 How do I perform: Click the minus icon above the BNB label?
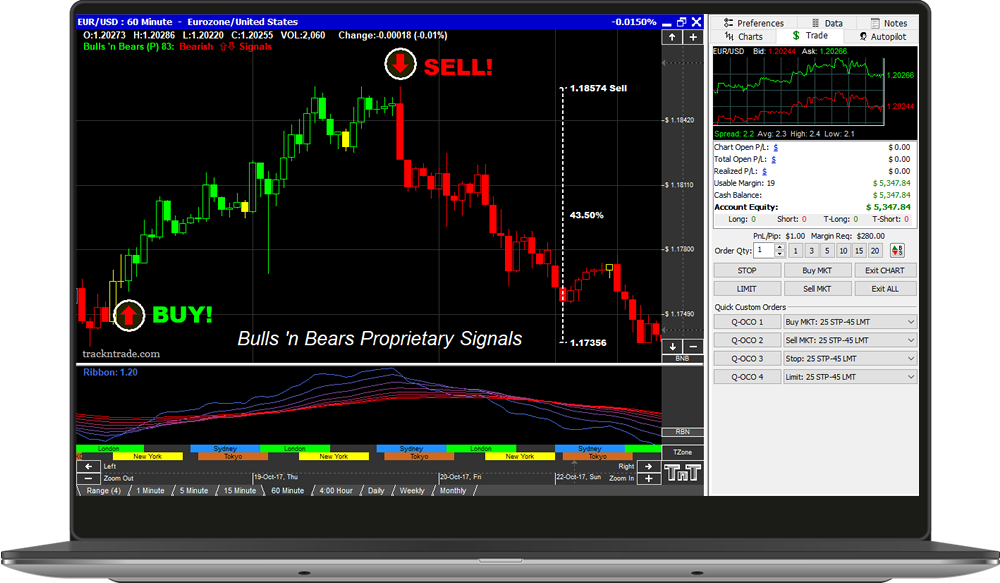(693, 346)
